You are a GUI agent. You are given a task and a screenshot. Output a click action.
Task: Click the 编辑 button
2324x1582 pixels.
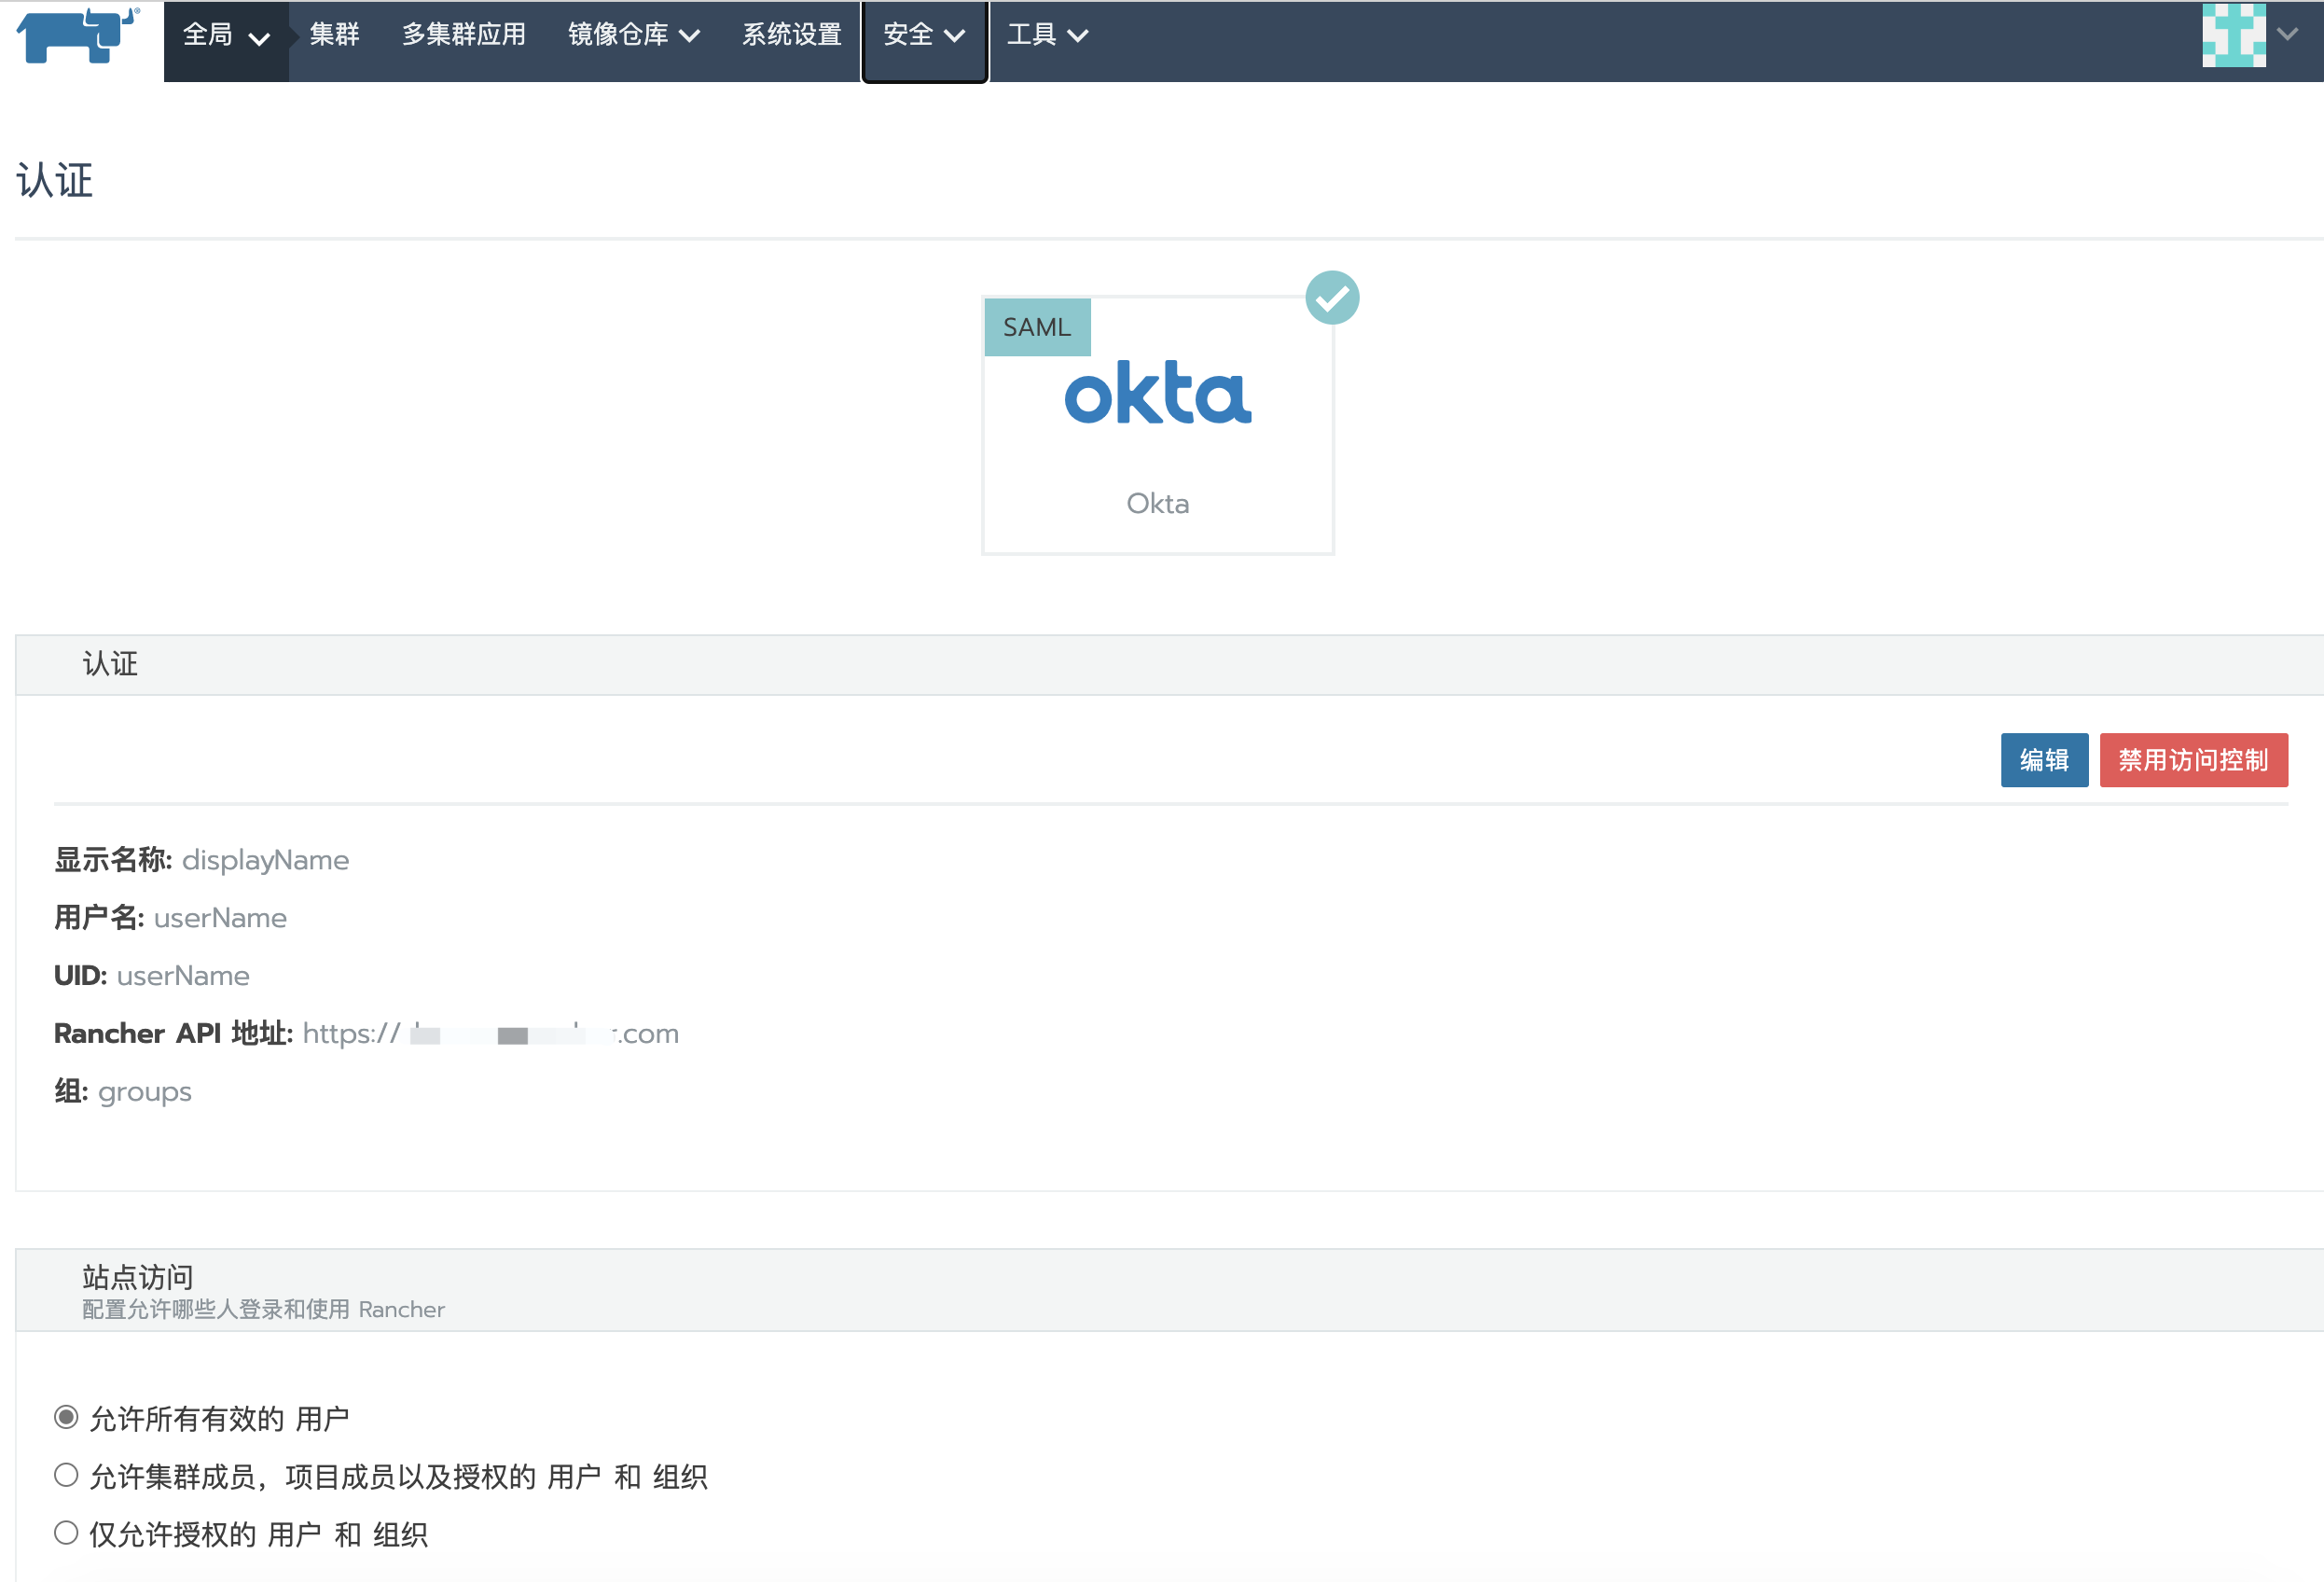pyautogui.click(x=2044, y=760)
